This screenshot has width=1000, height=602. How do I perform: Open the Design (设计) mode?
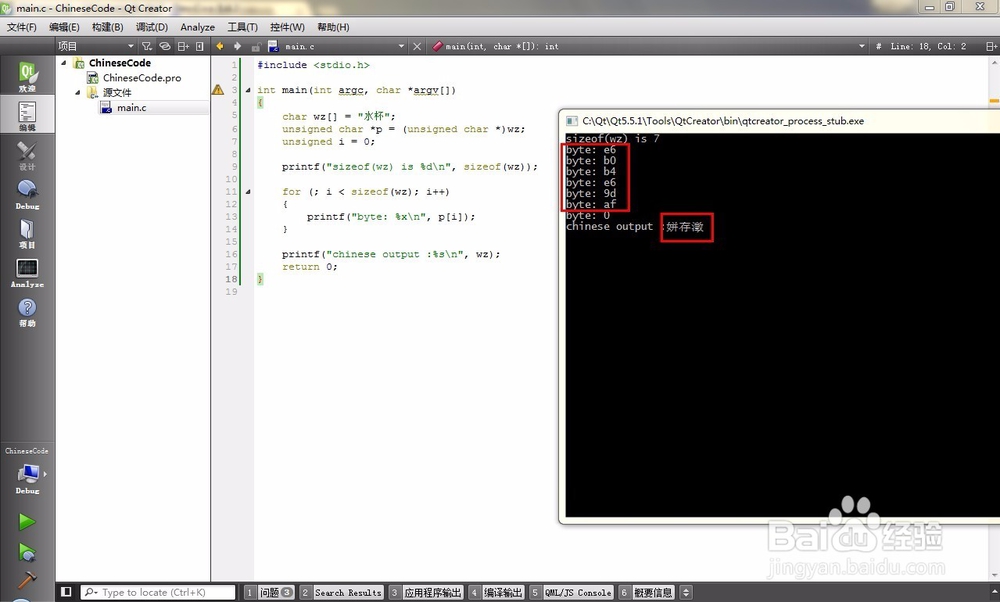click(x=27, y=155)
